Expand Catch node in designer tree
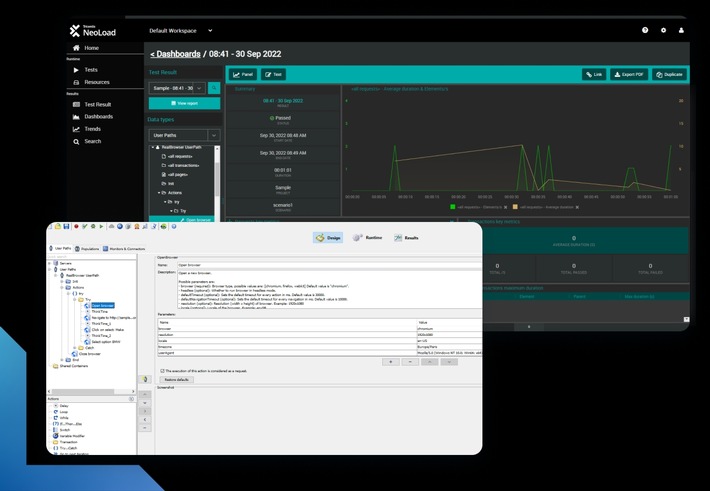The image size is (710, 491). 75,348
